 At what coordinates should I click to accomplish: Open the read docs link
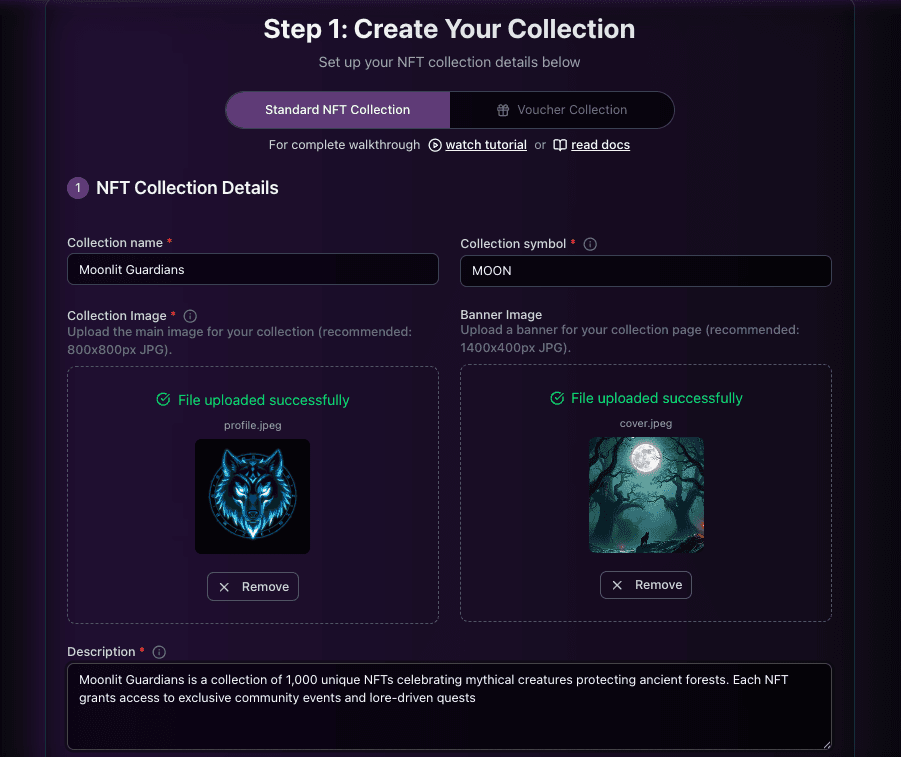tap(600, 145)
